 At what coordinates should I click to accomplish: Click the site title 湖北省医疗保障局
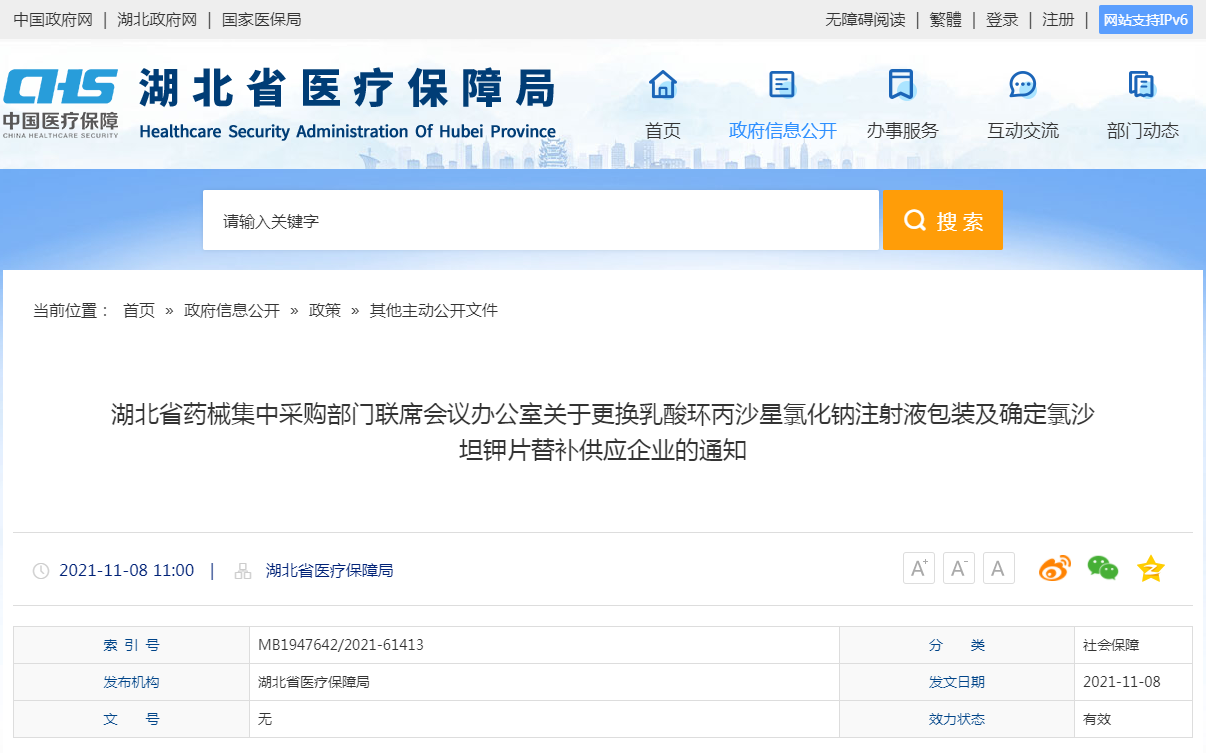click(x=347, y=90)
